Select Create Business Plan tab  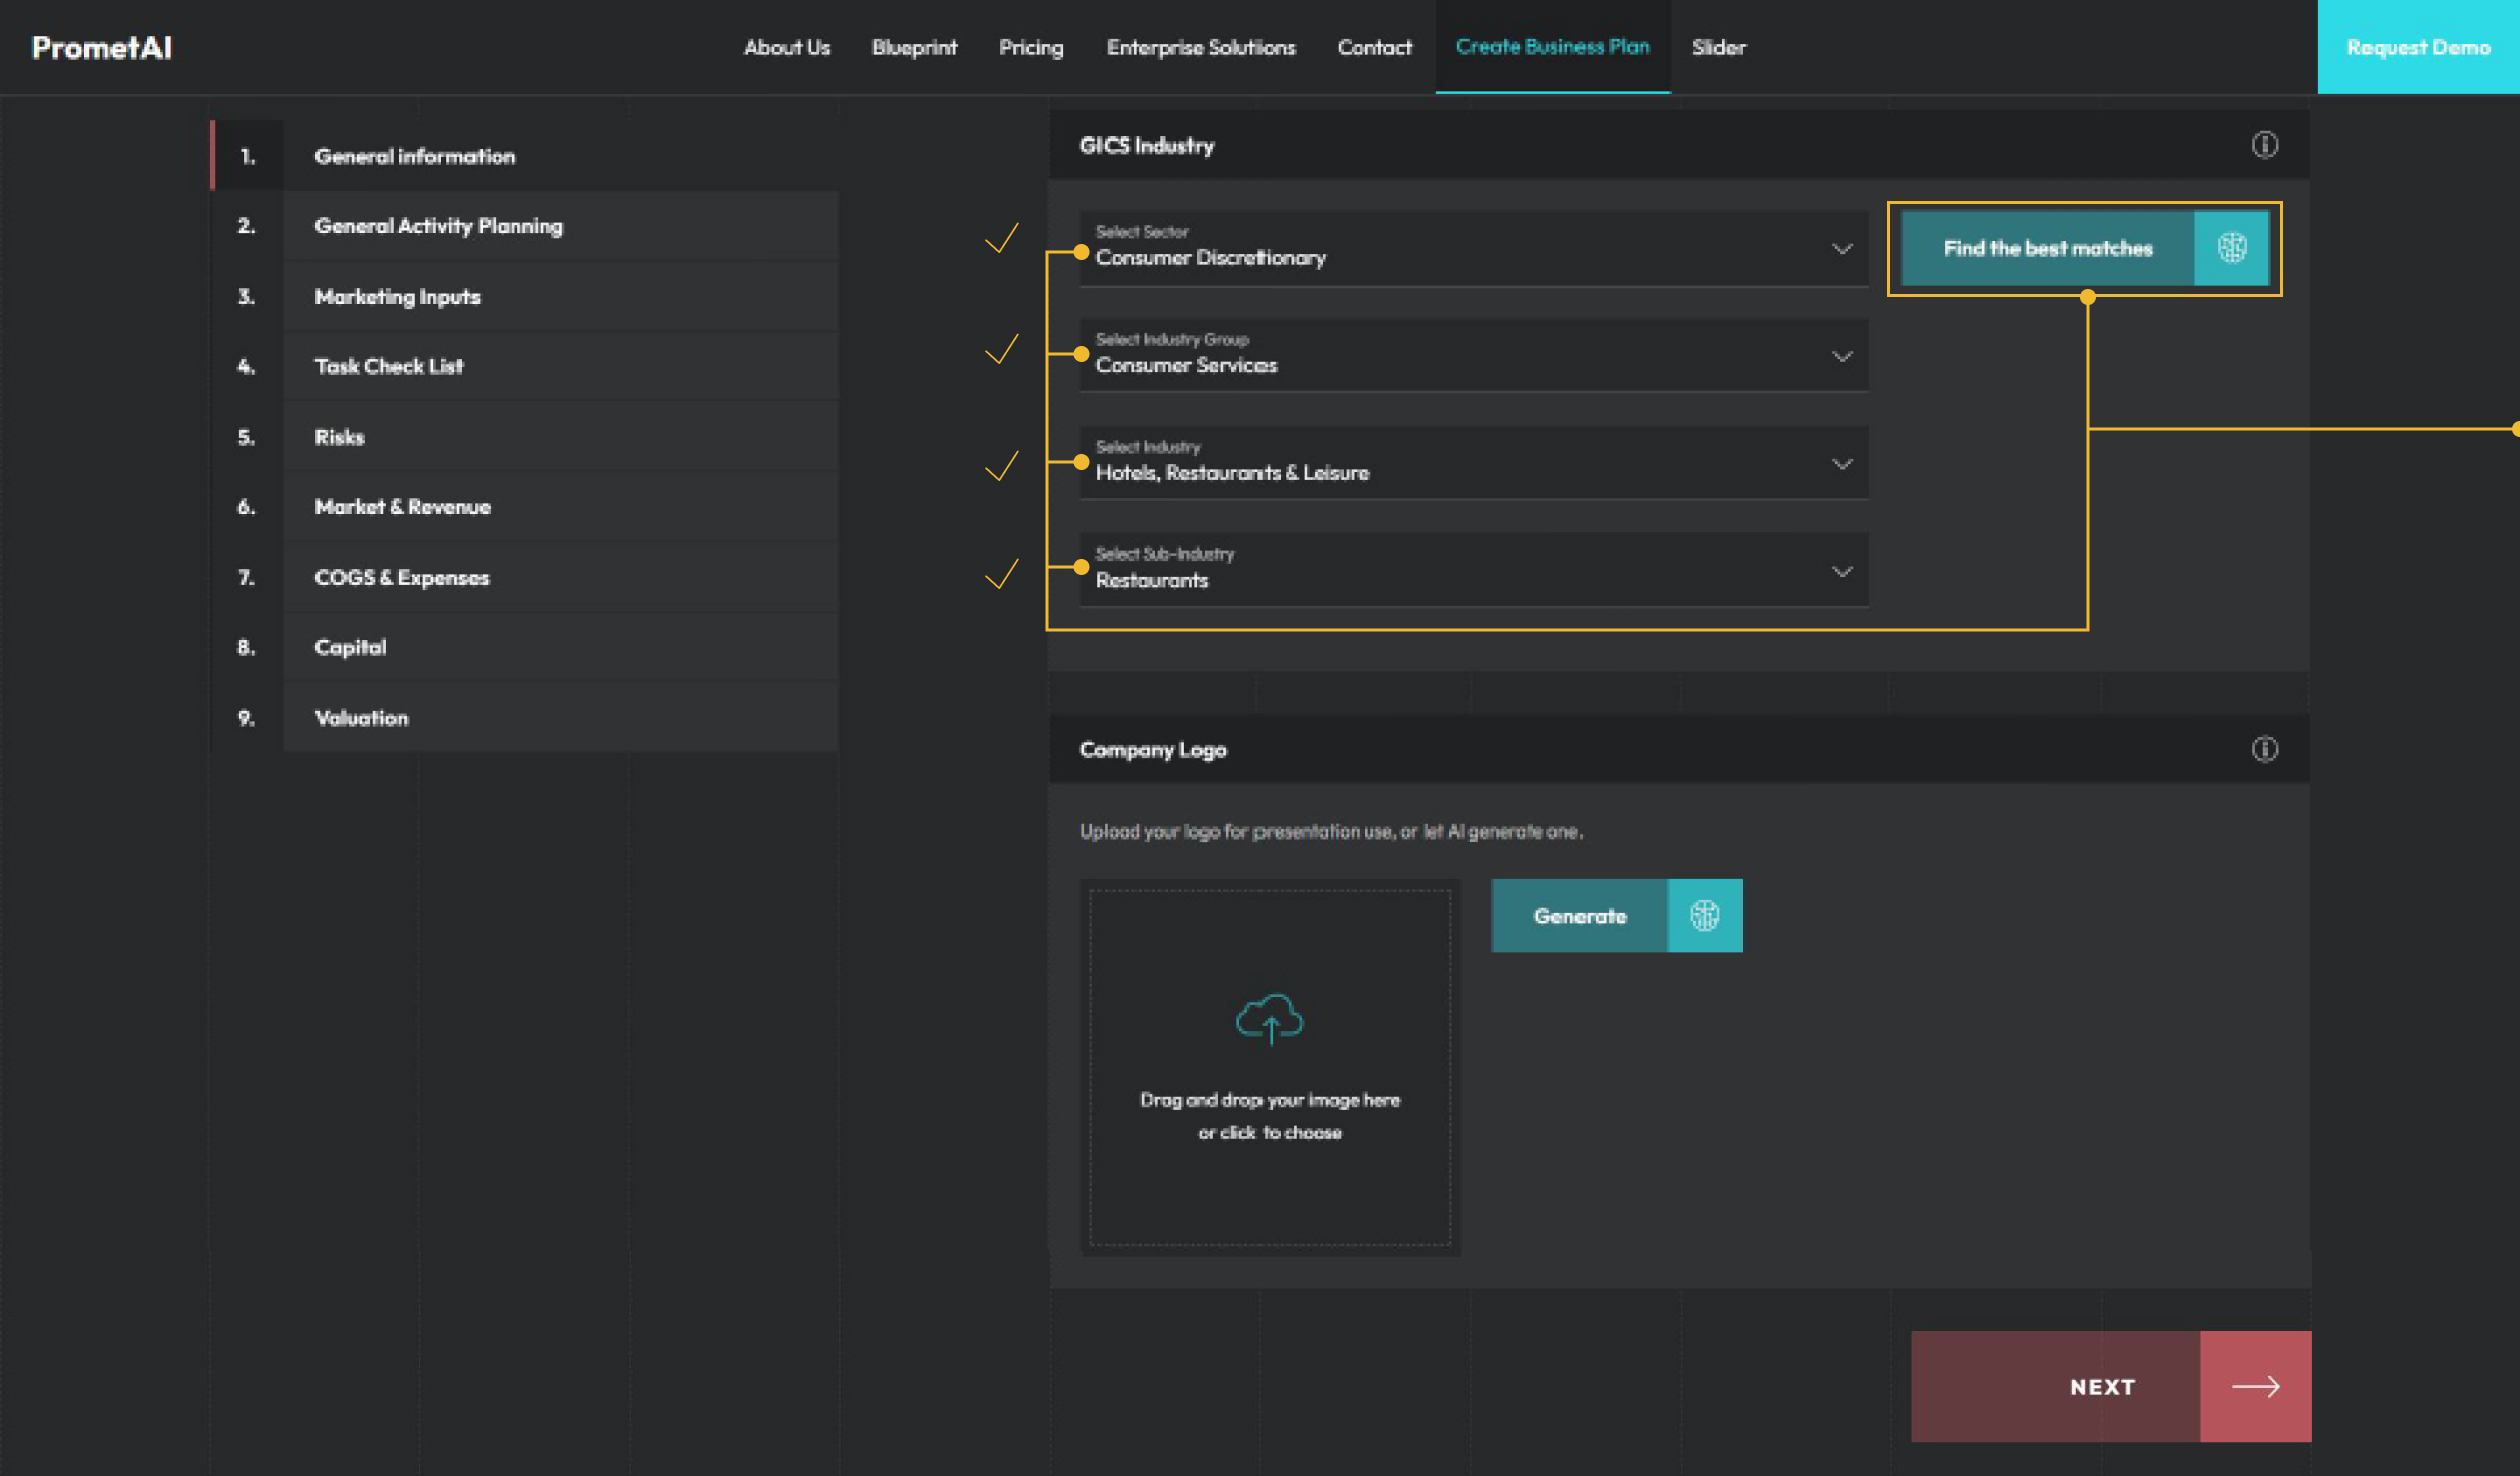pos(1552,47)
